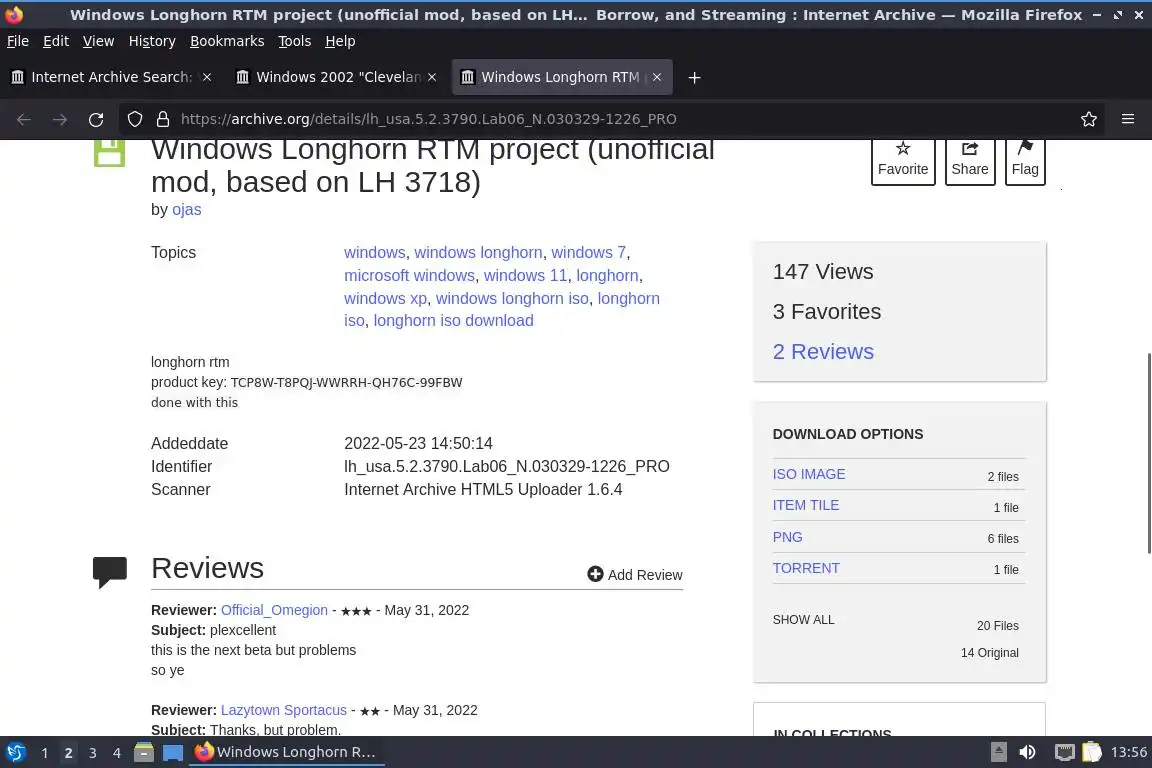
Task: Click the green floppy disk software icon
Action: tap(109, 153)
